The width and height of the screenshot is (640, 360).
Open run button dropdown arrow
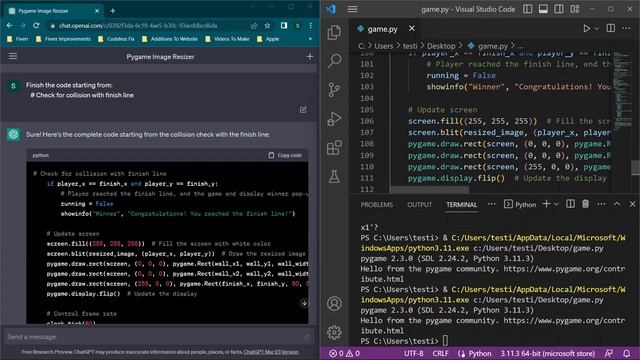[596, 29]
